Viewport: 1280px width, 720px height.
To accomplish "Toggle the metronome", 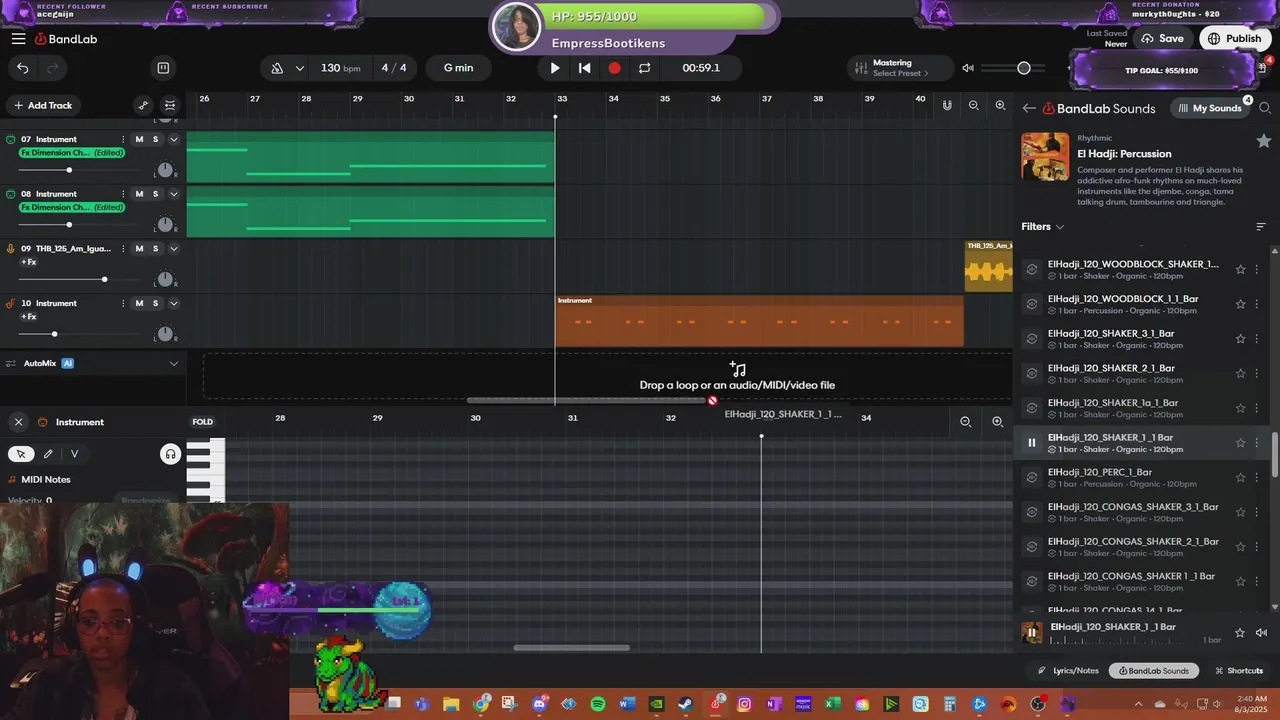I will click(277, 68).
